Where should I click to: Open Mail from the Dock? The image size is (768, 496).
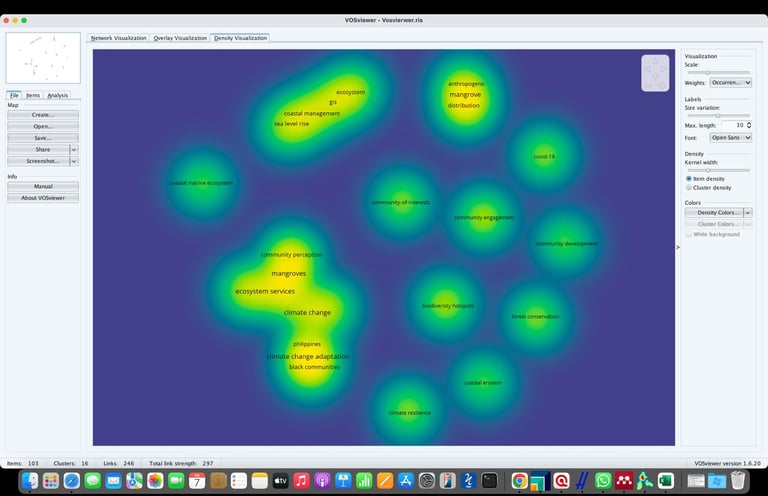[x=114, y=481]
